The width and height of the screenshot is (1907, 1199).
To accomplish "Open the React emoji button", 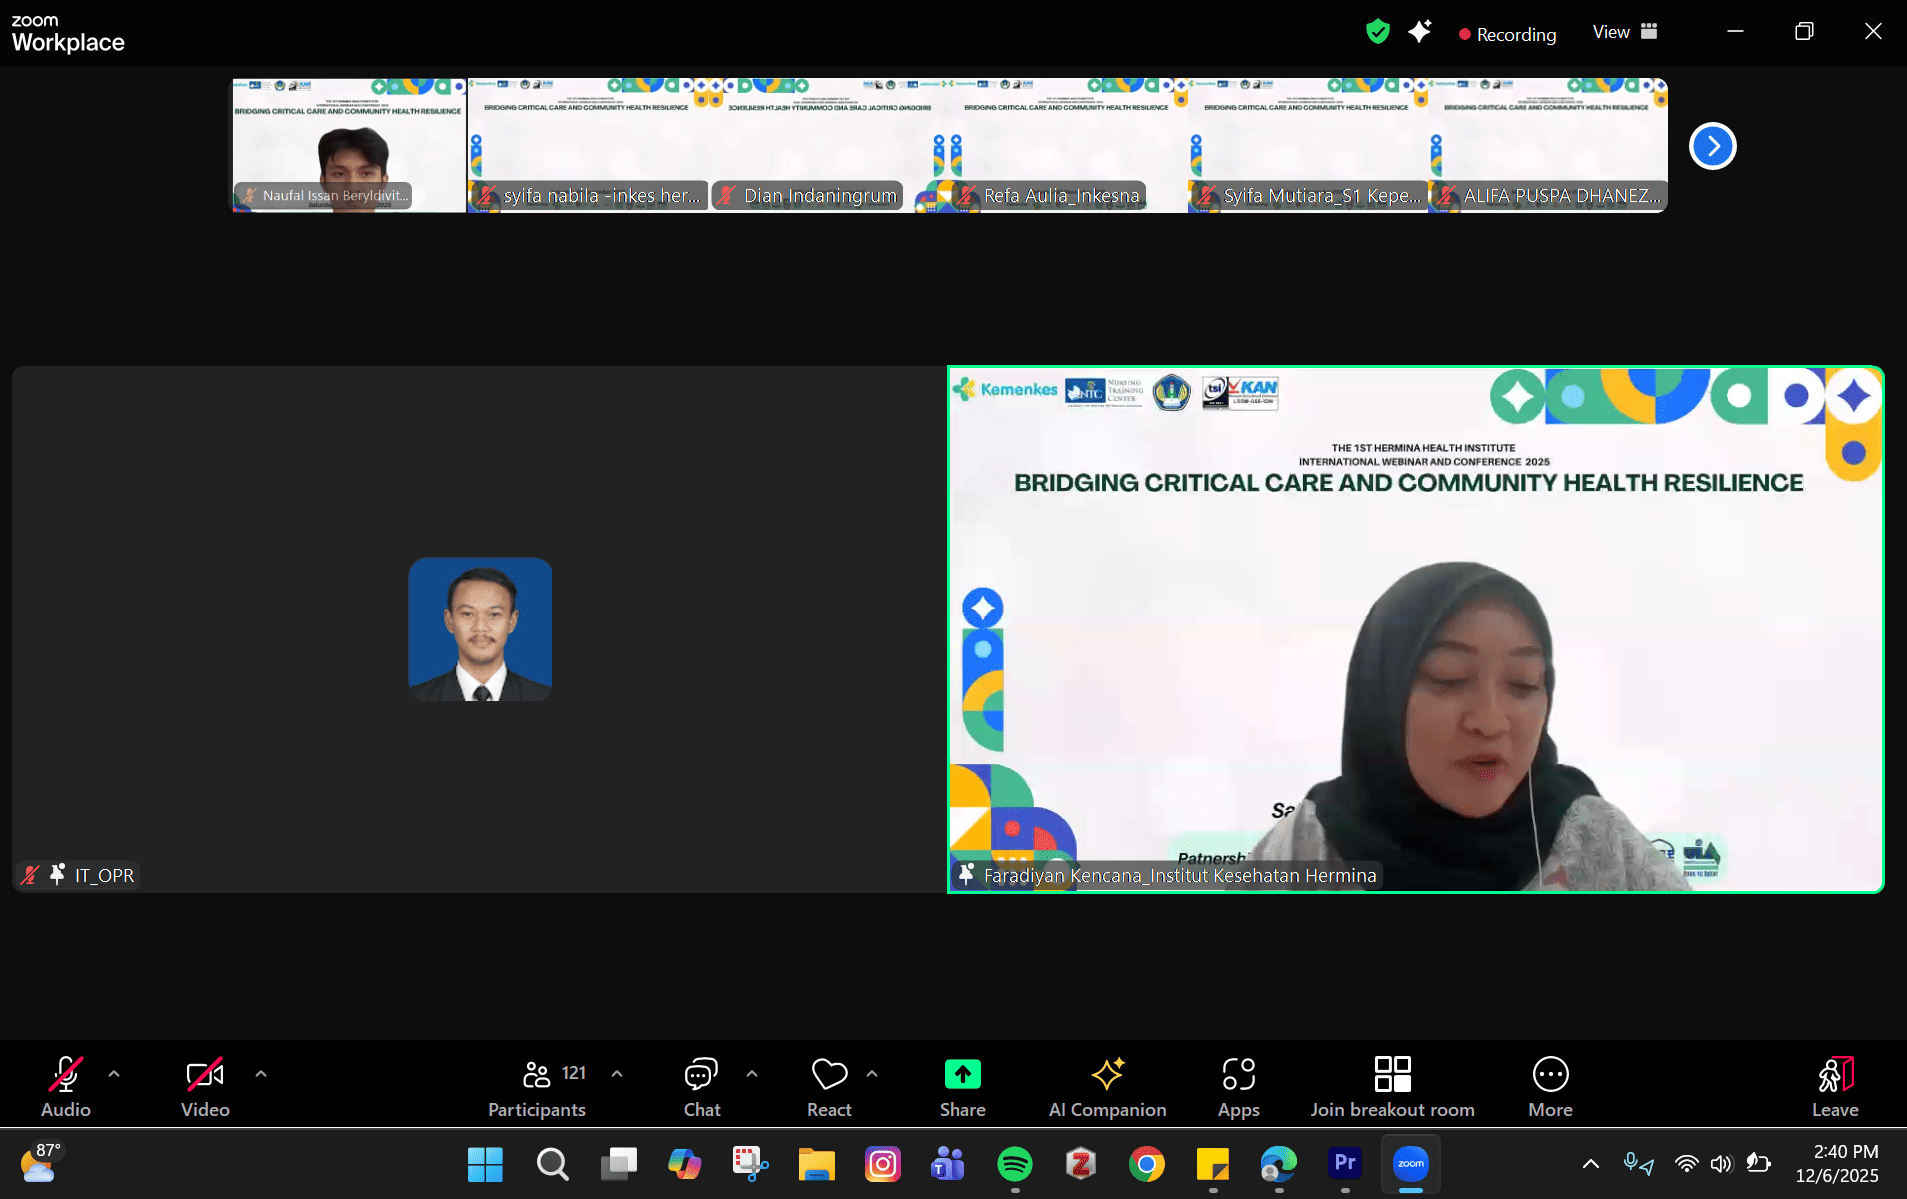I will click(x=829, y=1086).
